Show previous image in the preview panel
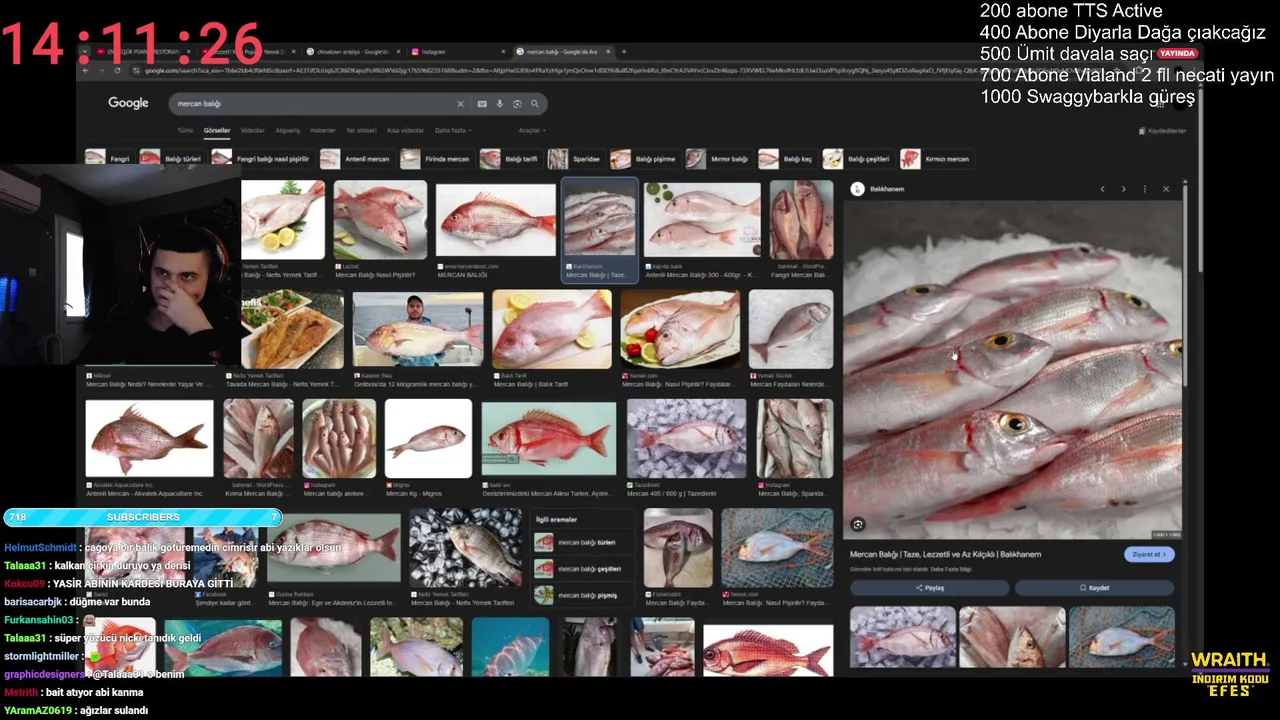This screenshot has height=720, width=1280. [x=1102, y=189]
